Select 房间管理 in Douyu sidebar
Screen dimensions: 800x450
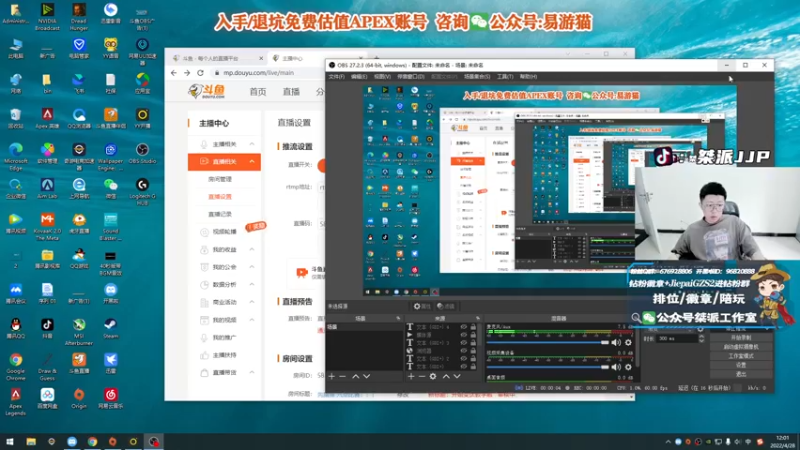coord(220,179)
